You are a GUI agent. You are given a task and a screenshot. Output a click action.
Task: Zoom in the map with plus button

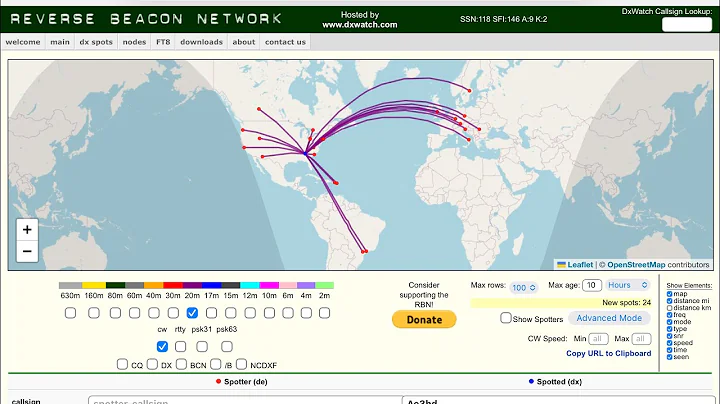tap(27, 230)
